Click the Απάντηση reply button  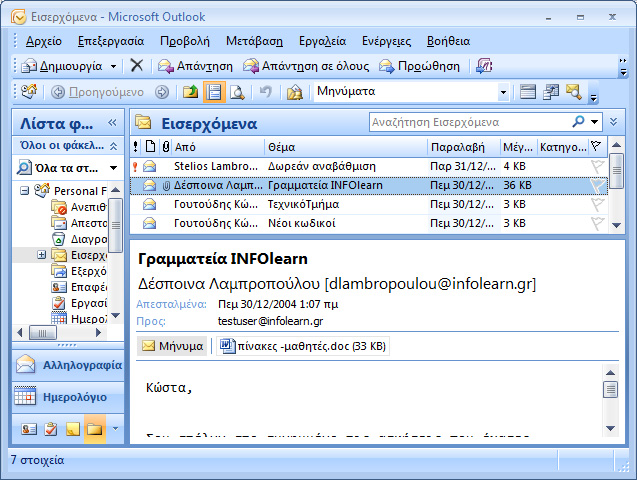pos(195,66)
